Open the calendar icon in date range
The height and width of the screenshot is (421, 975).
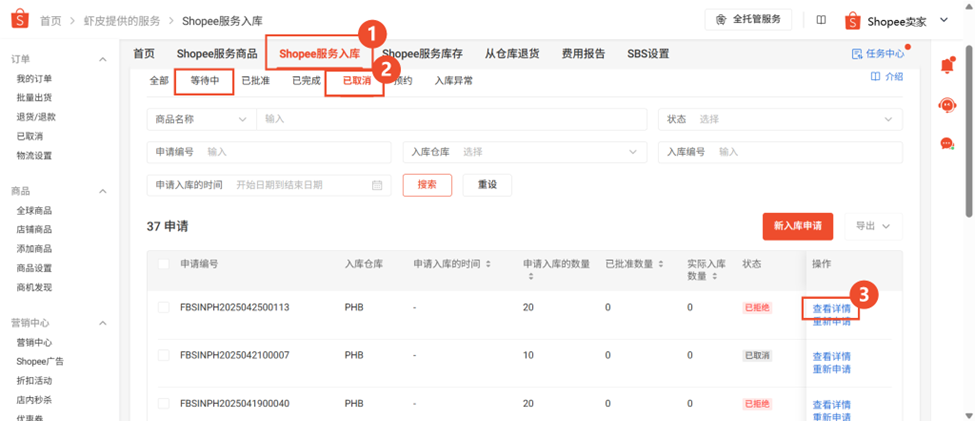(x=377, y=185)
